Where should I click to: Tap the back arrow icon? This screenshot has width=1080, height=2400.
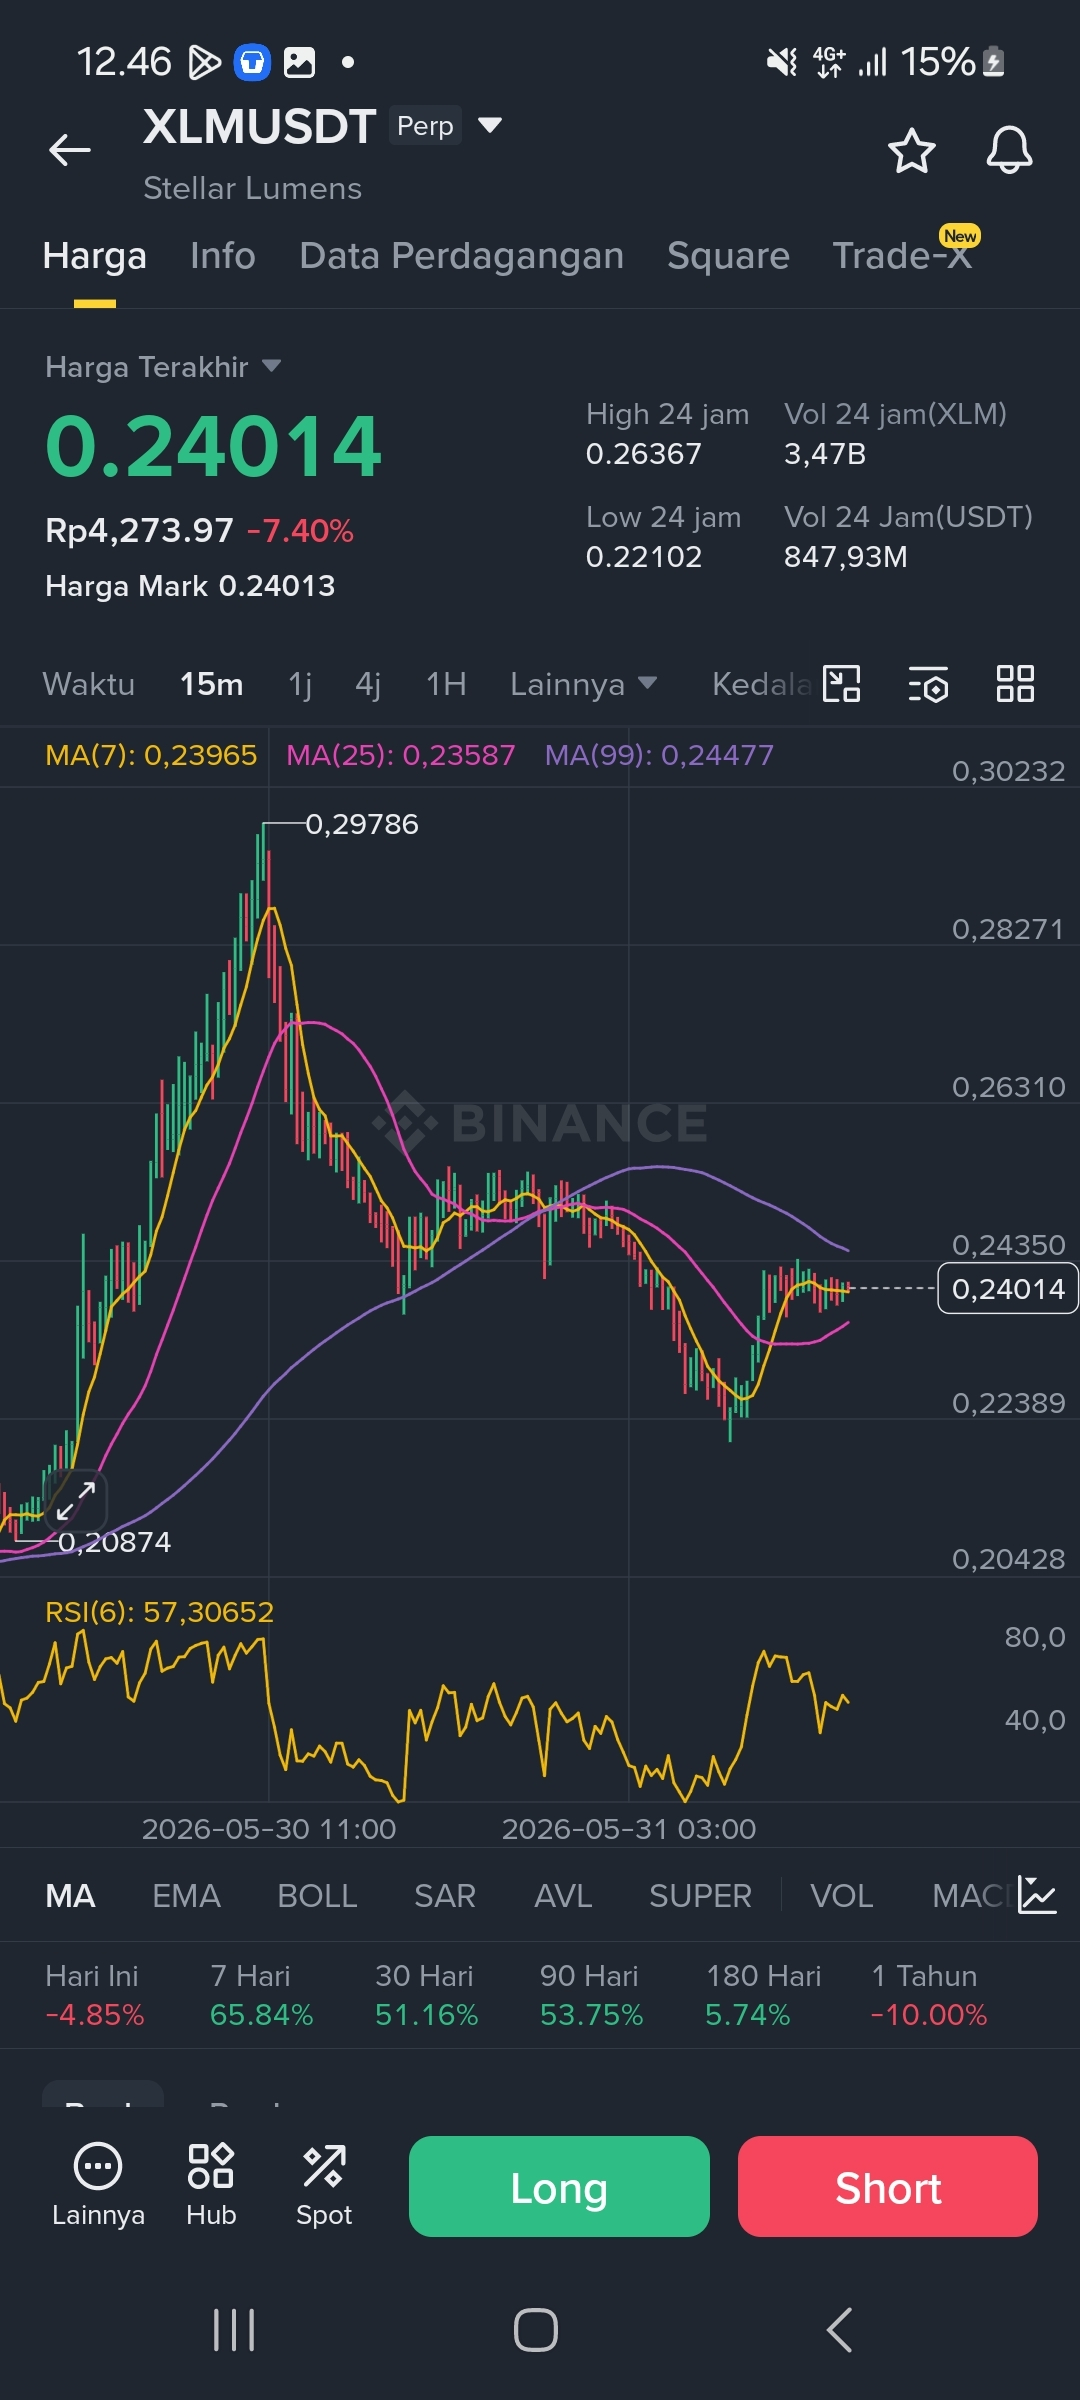pyautogui.click(x=70, y=150)
